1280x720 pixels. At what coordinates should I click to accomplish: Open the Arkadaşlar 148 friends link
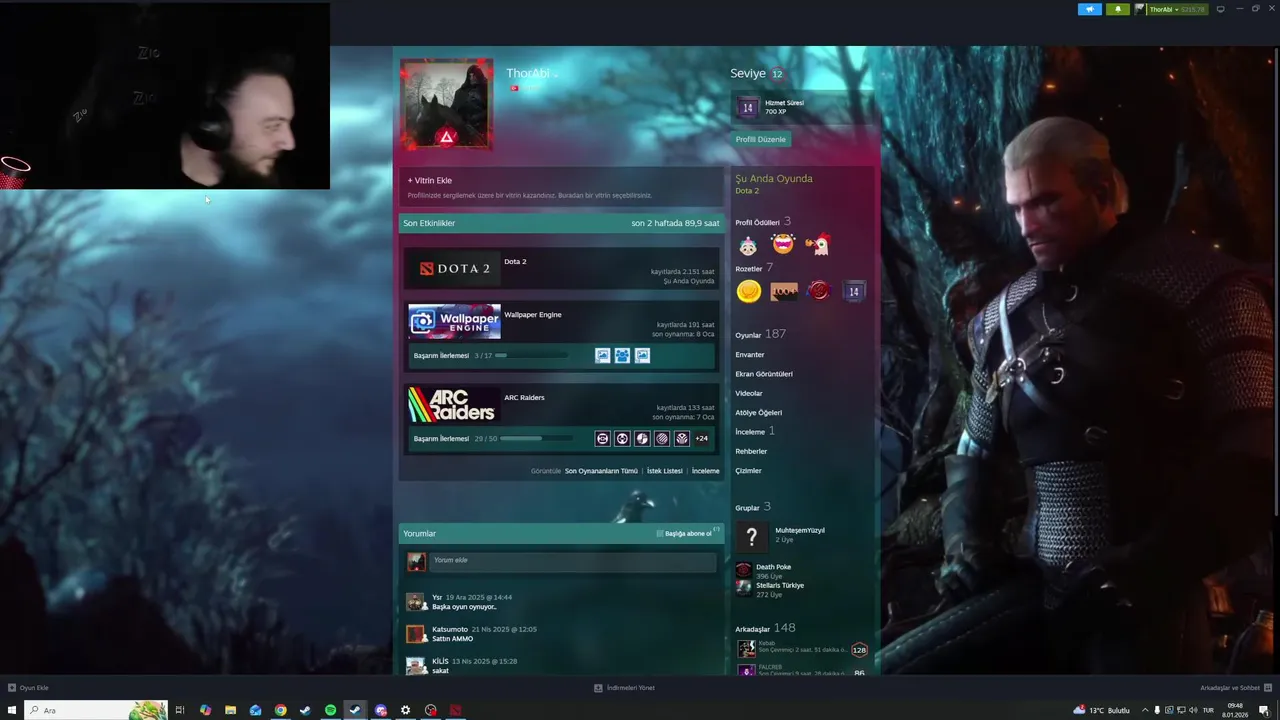coord(766,628)
